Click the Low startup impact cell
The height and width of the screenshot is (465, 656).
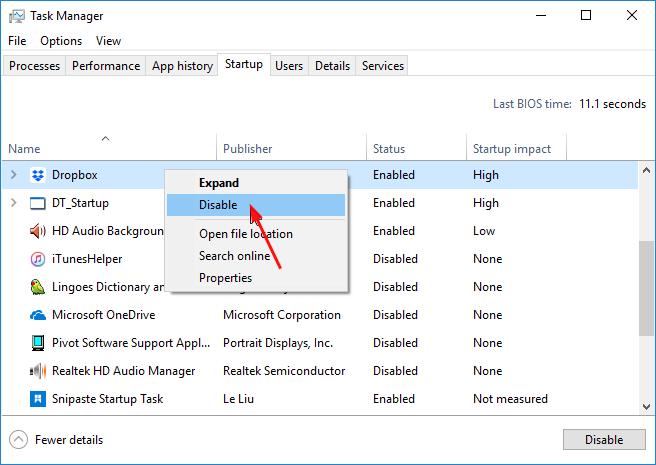point(484,231)
